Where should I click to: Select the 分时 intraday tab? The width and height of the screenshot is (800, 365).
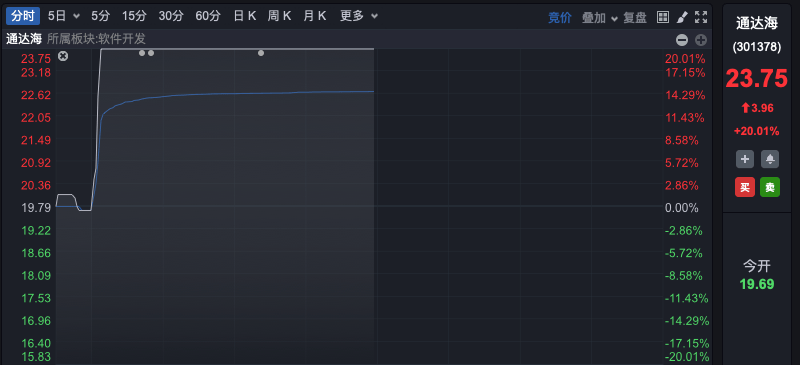[x=23, y=16]
